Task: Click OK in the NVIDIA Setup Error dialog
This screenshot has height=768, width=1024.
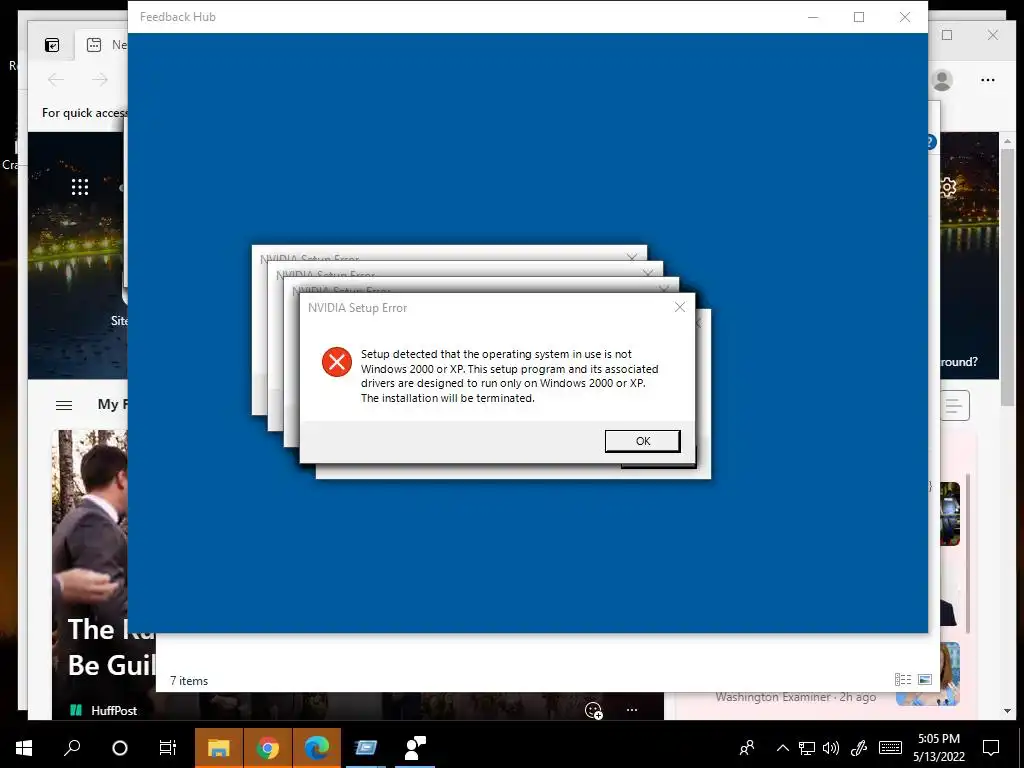Action: click(643, 441)
